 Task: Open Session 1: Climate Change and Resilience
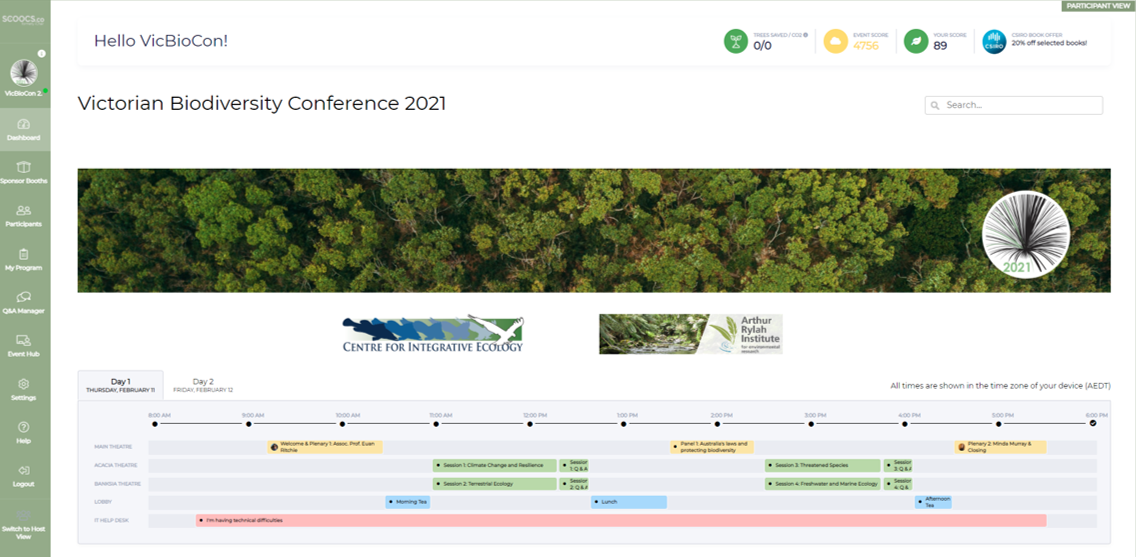[x=495, y=465]
